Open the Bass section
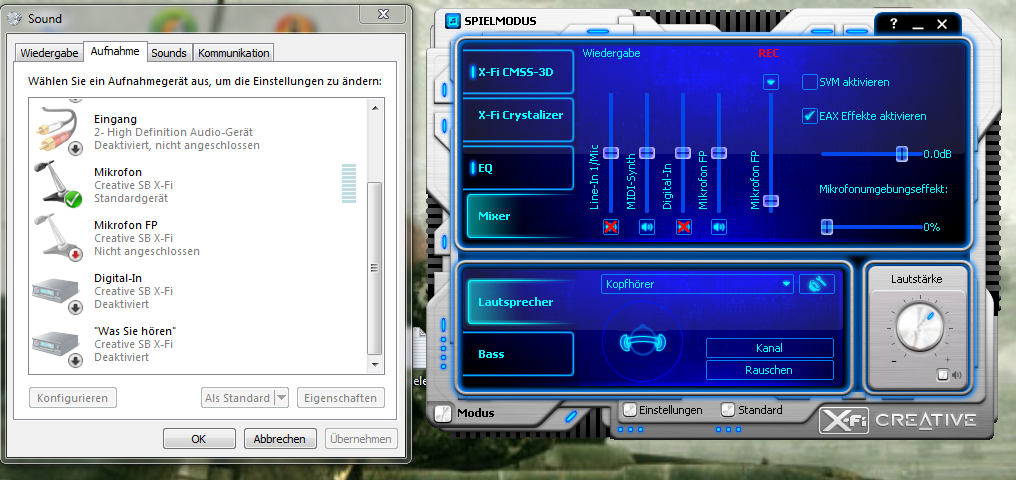This screenshot has width=1016, height=480. (x=520, y=354)
